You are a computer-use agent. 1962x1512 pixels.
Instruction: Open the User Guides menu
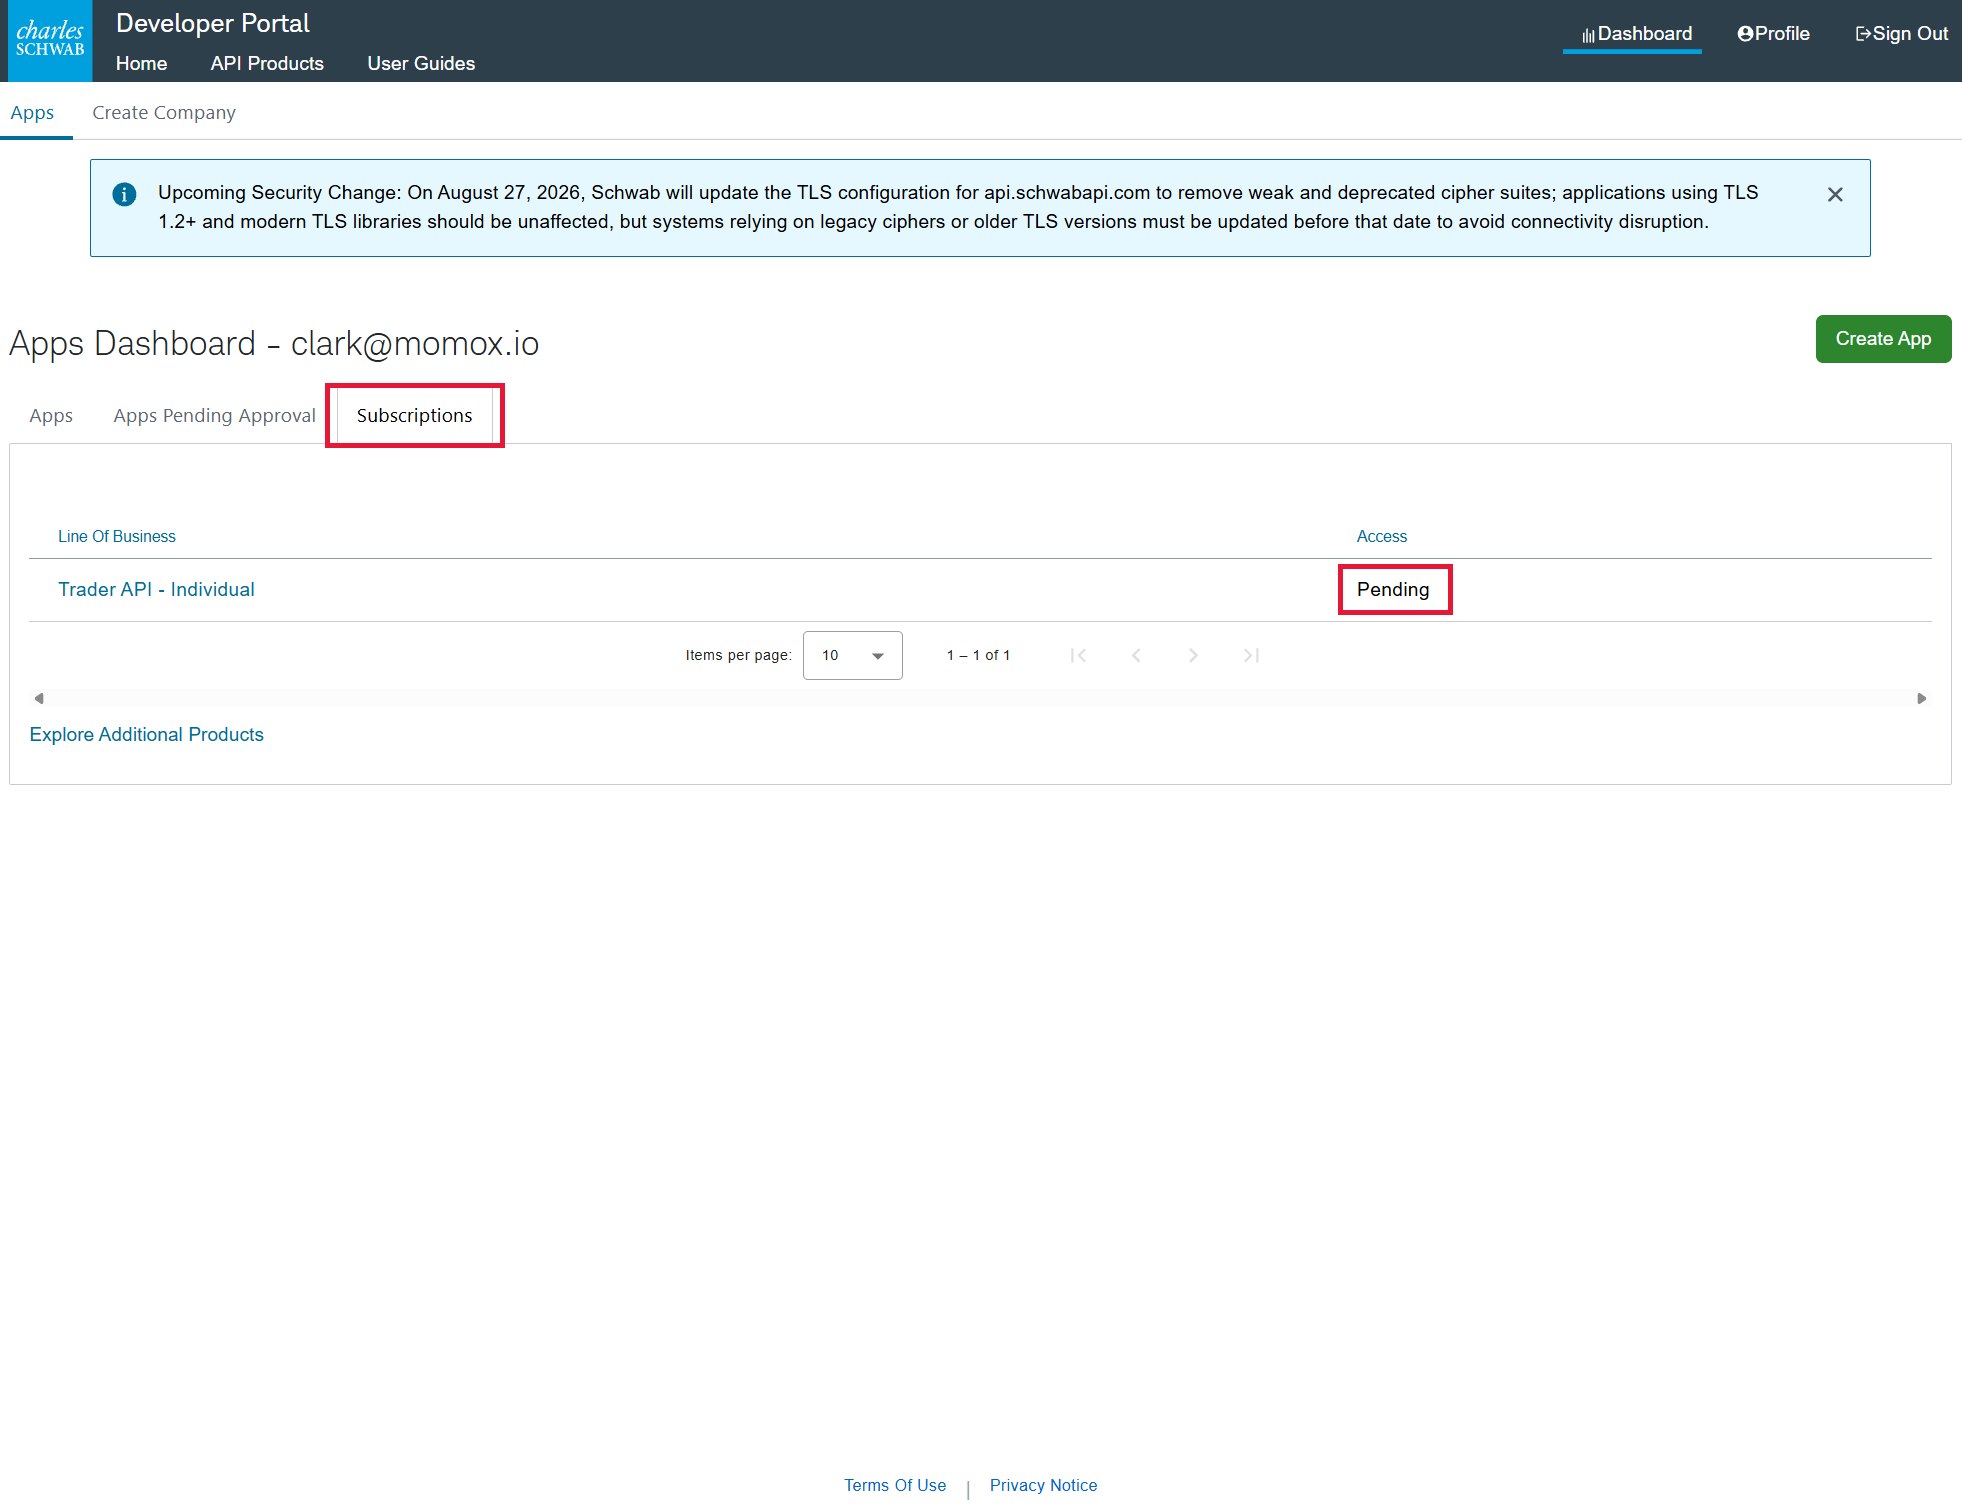(x=421, y=63)
